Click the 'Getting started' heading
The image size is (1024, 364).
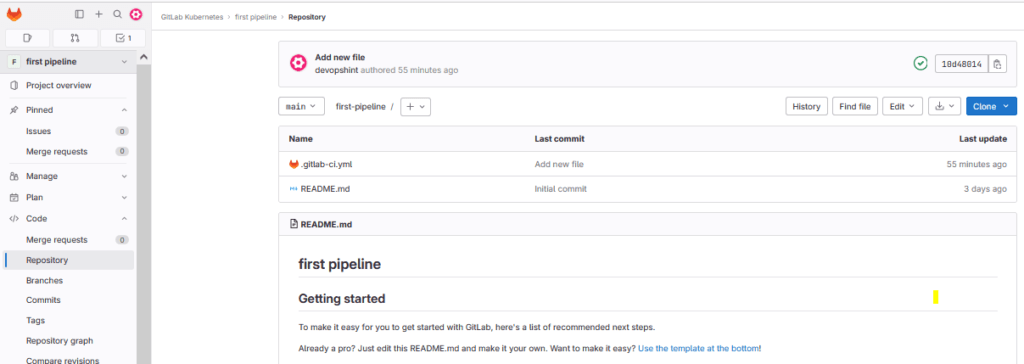(x=342, y=299)
